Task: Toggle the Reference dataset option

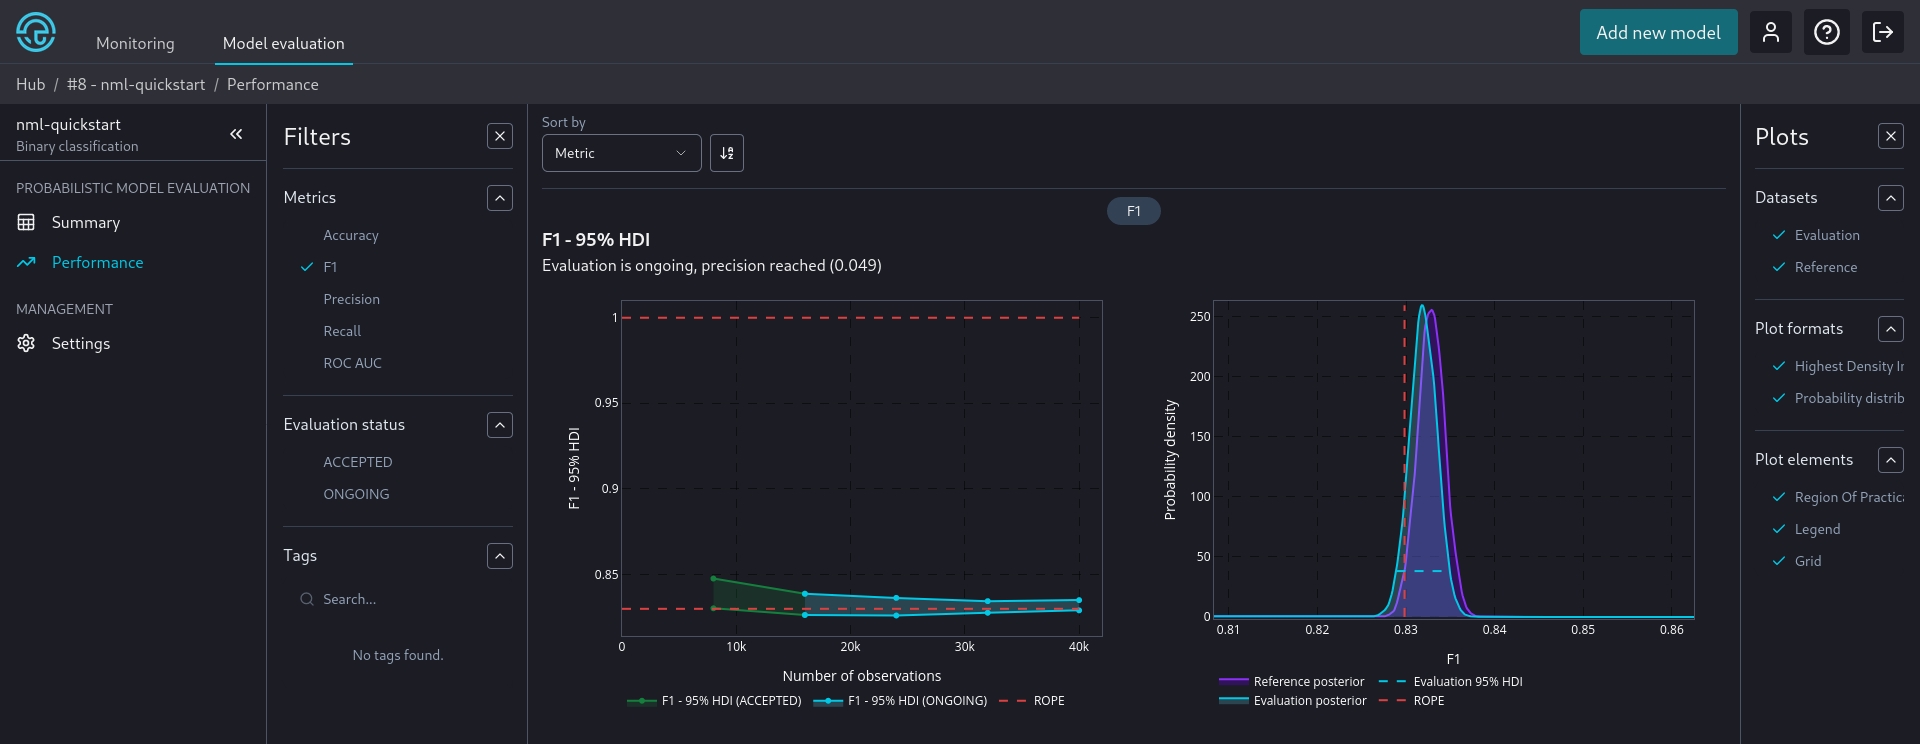Action: pyautogui.click(x=1825, y=267)
